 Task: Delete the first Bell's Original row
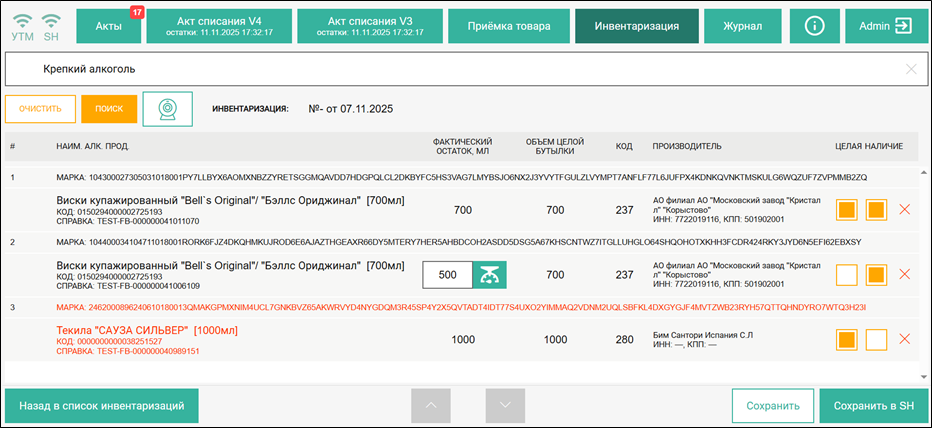click(x=905, y=209)
